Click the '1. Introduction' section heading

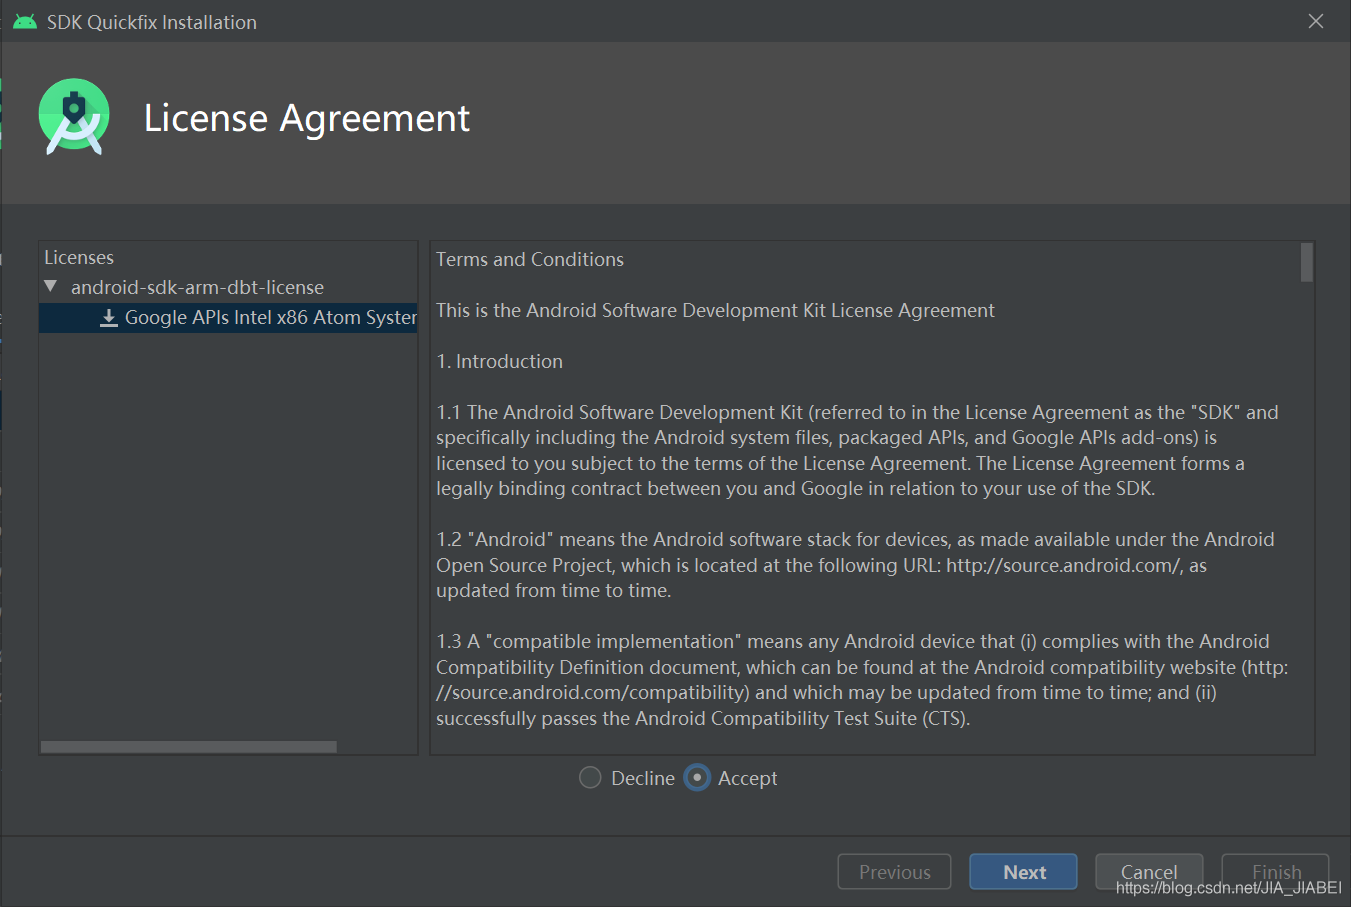coord(500,362)
